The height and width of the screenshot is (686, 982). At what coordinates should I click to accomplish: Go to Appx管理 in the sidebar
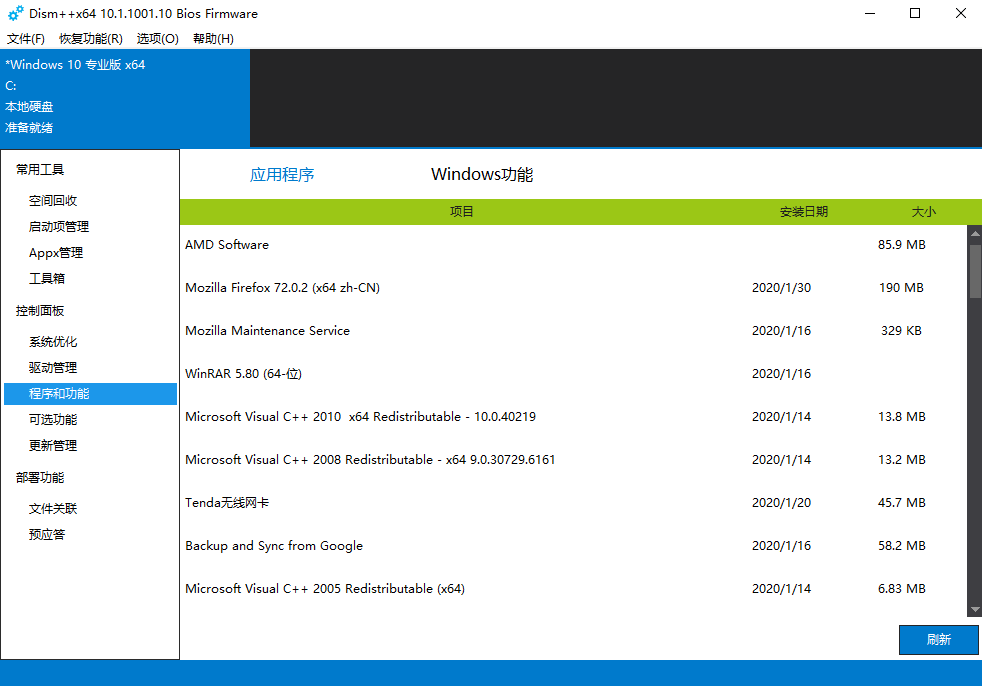56,252
